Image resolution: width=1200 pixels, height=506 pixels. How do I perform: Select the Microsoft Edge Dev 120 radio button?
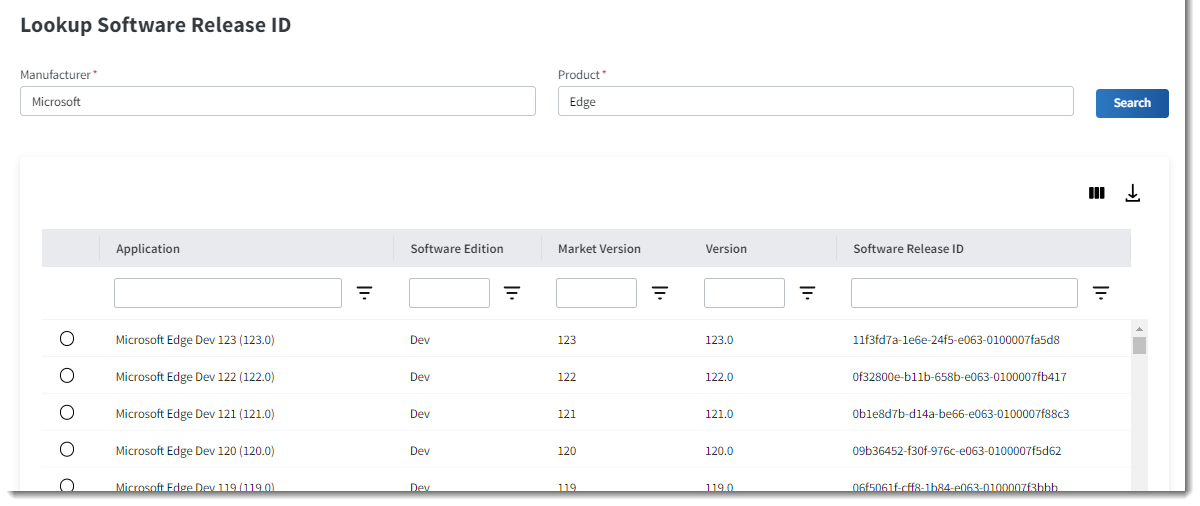click(x=67, y=450)
